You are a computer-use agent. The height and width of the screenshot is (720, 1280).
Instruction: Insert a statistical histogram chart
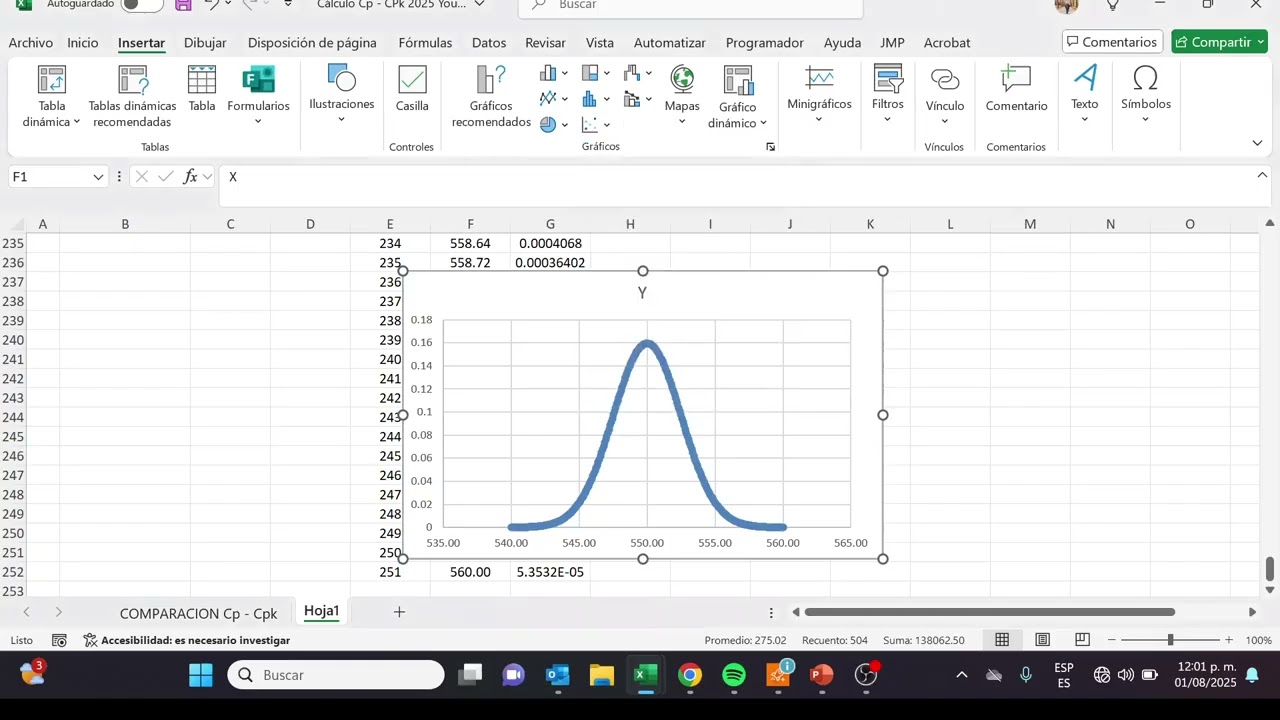[590, 99]
